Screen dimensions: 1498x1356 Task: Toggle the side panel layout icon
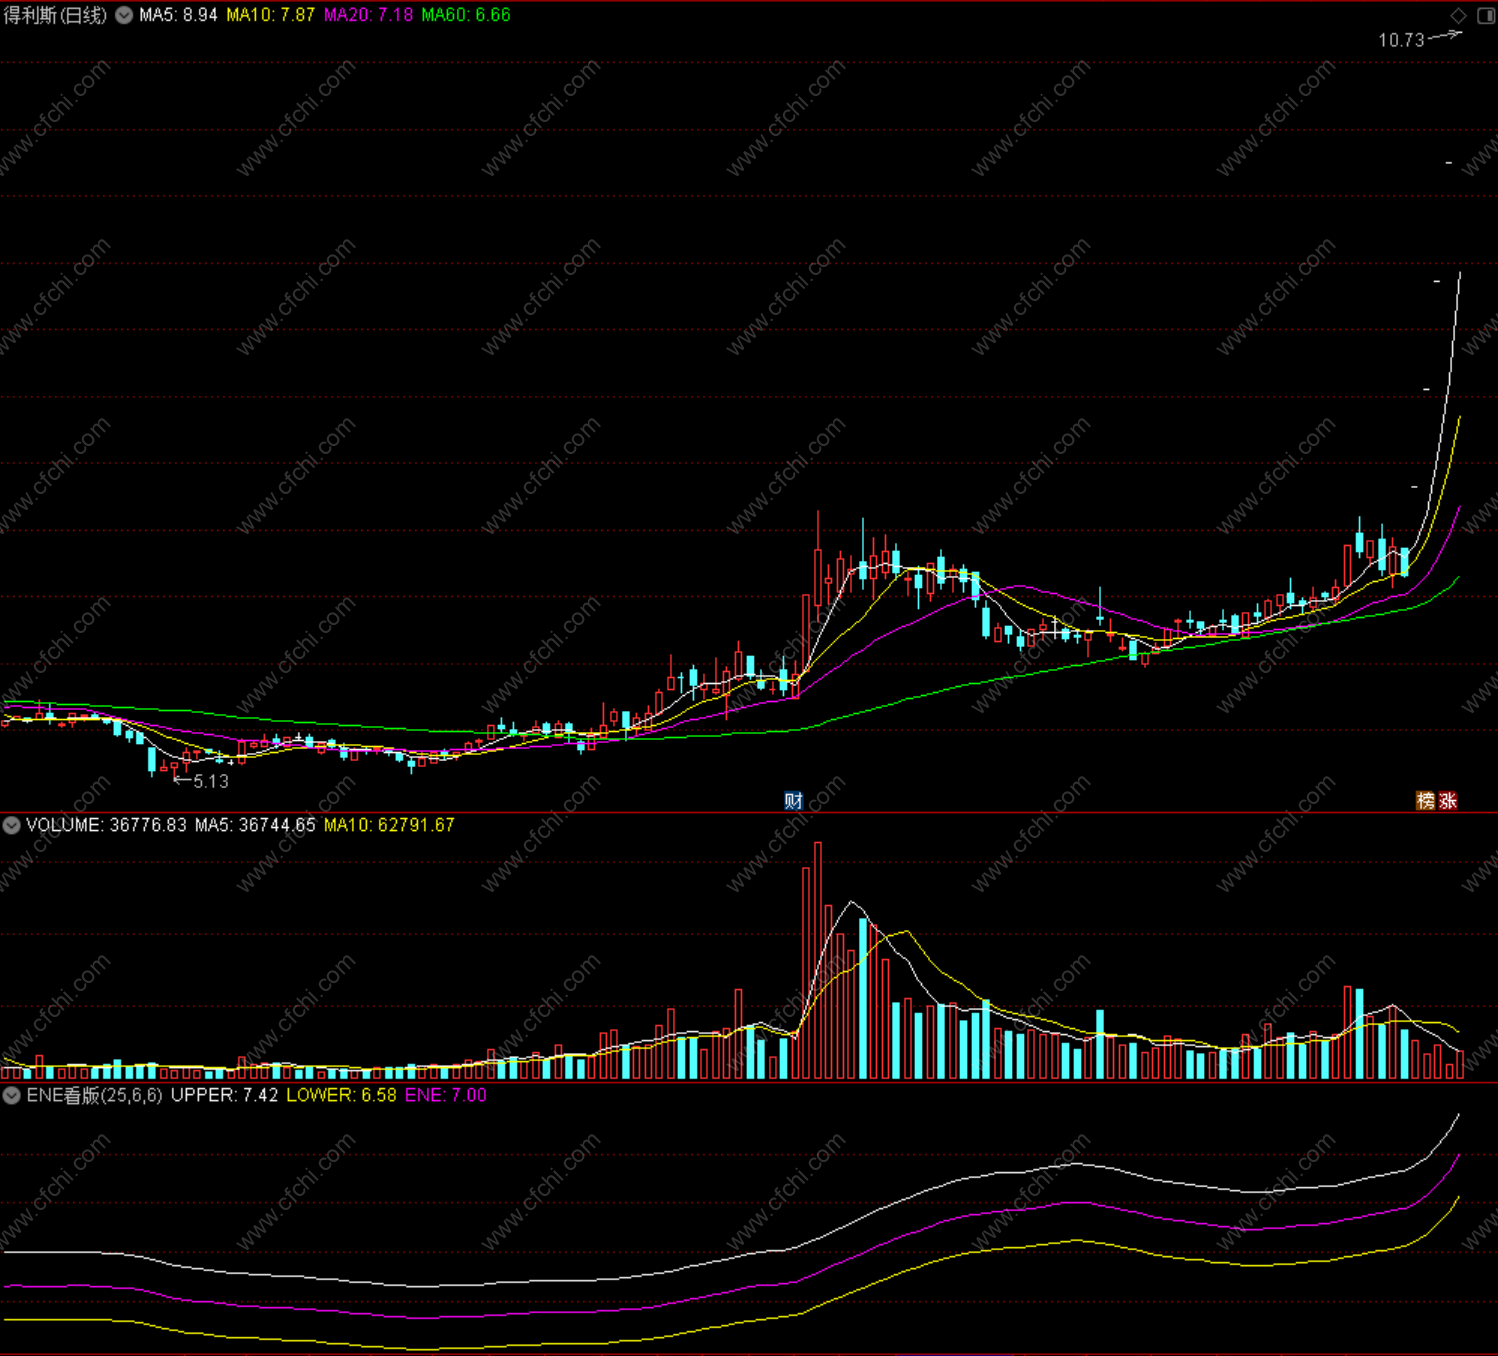(x=1485, y=15)
